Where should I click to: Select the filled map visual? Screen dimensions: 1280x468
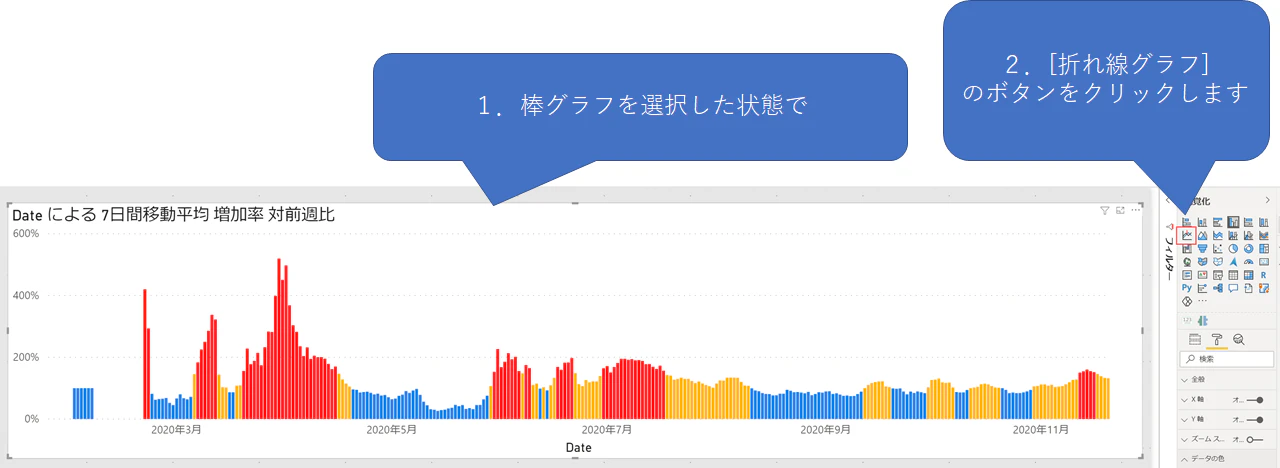tap(1202, 262)
